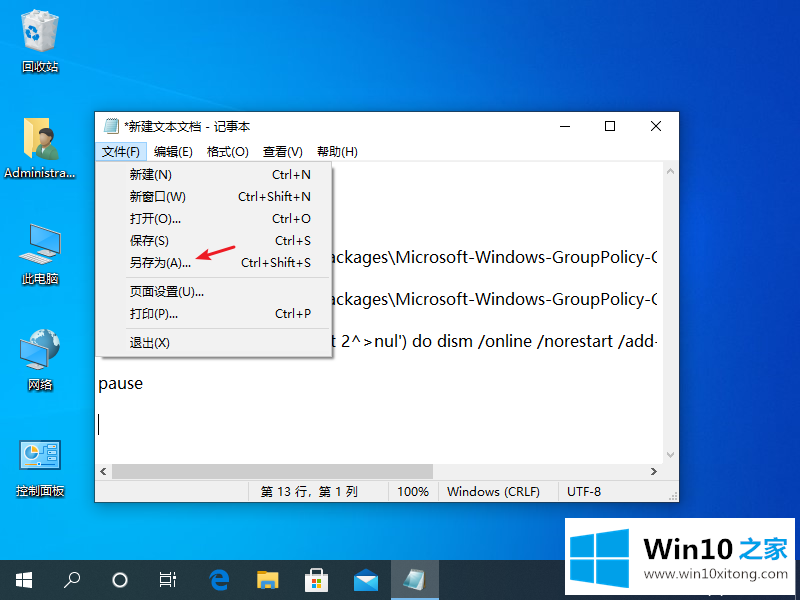Open Microsoft Edge from the taskbar
Viewport: 800px width, 600px height.
[x=219, y=579]
